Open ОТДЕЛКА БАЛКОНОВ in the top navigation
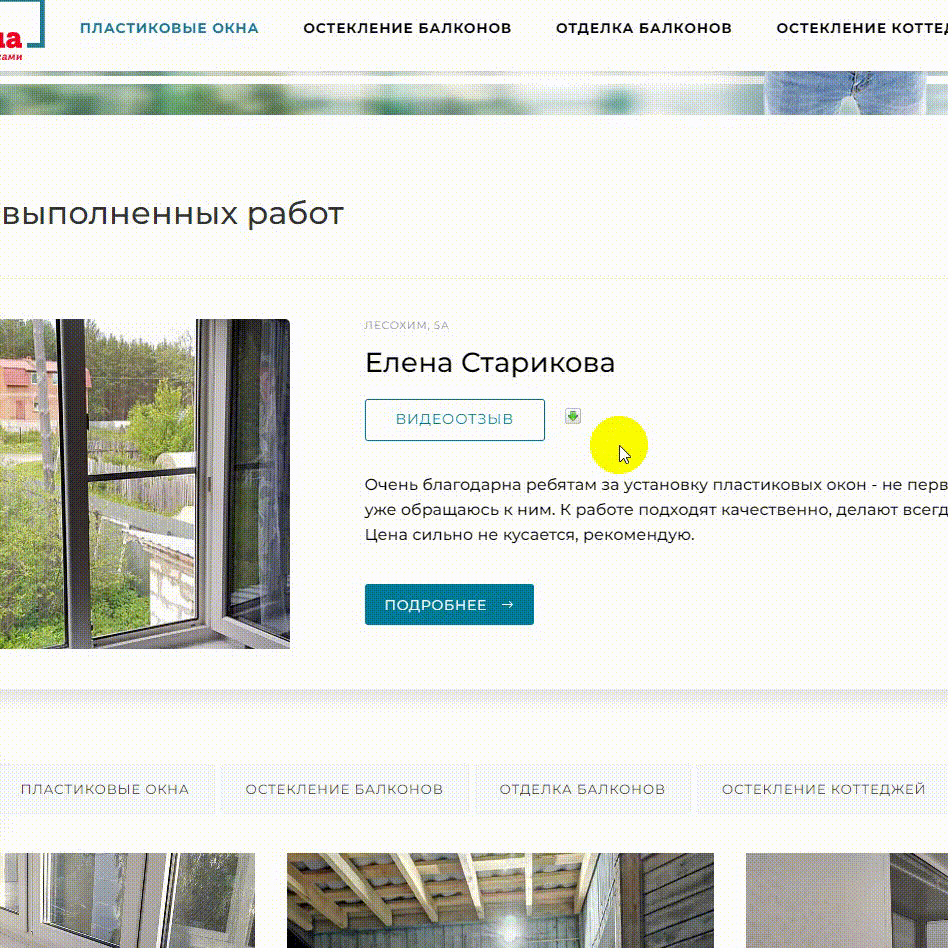 coord(643,28)
